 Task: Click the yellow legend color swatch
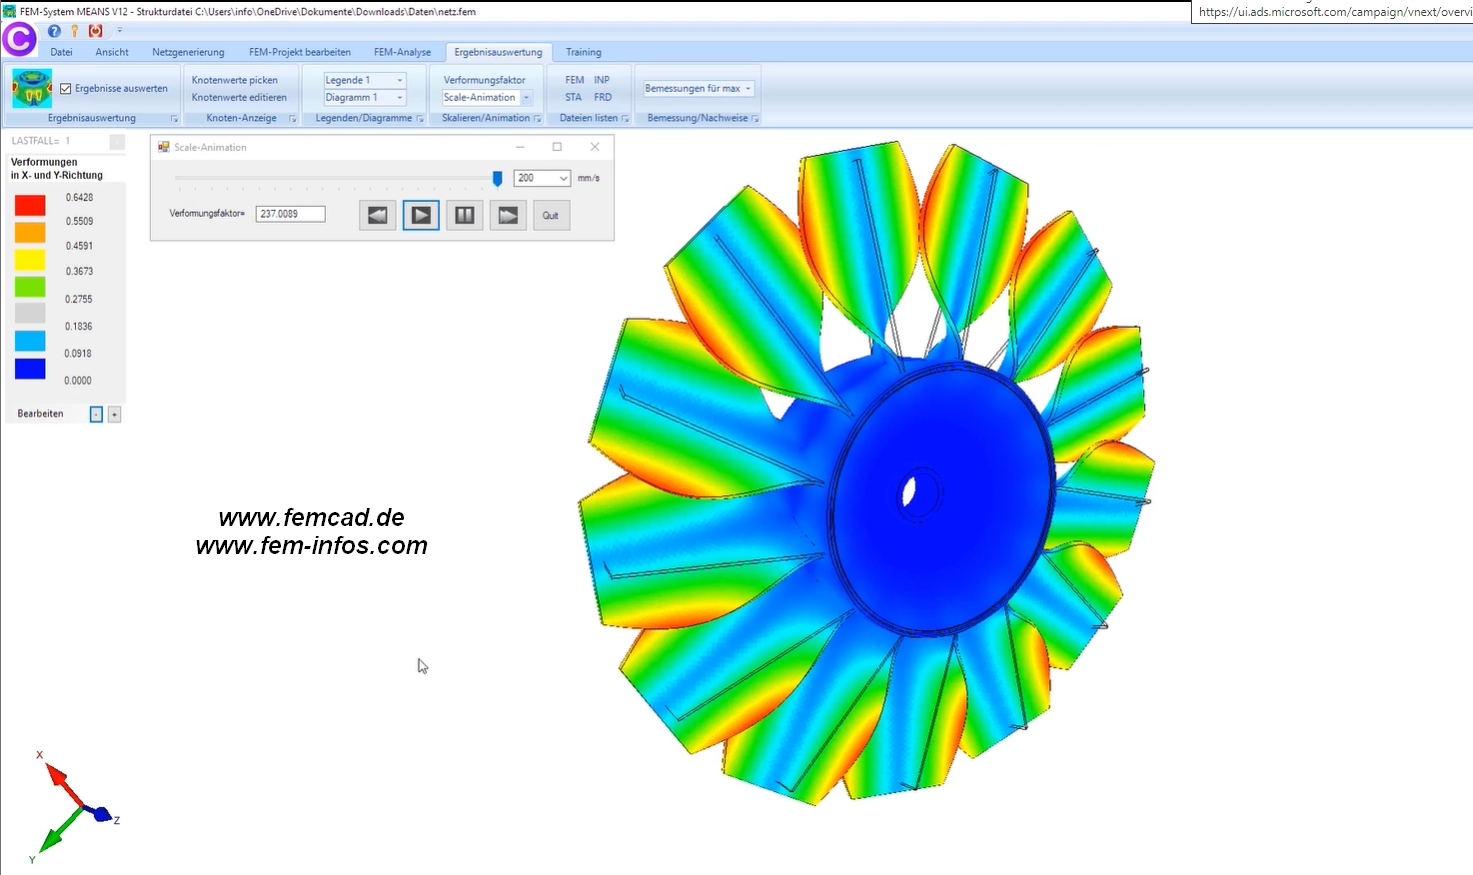pos(30,259)
